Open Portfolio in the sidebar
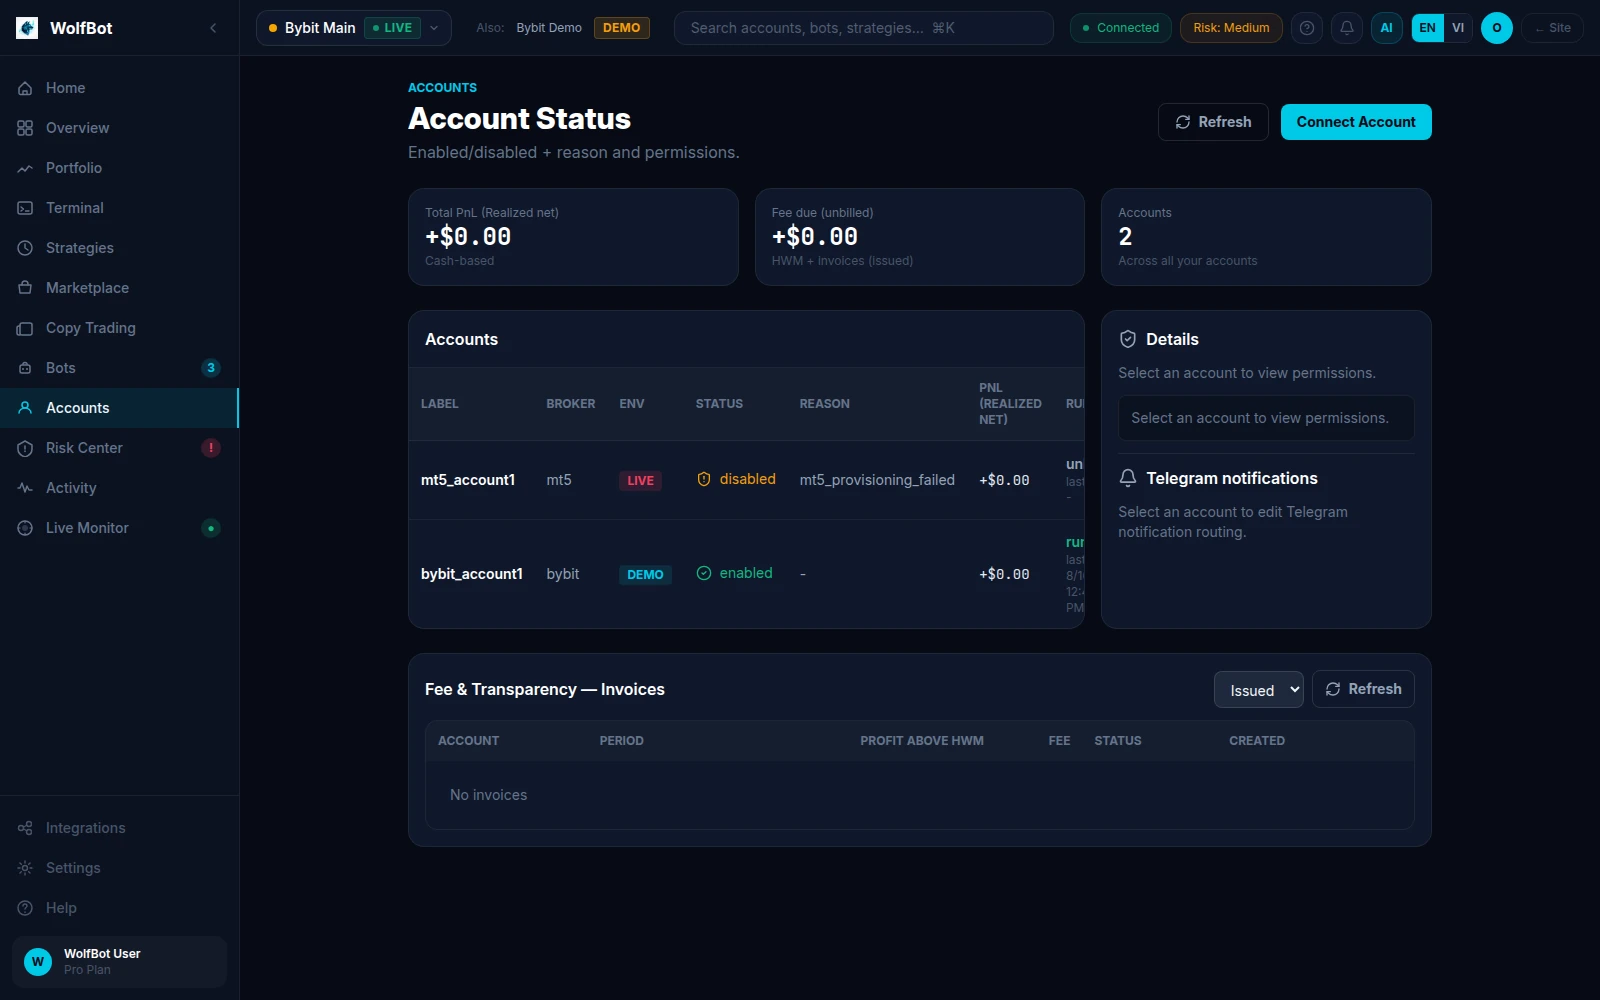This screenshot has height=1000, width=1600. tap(119, 168)
